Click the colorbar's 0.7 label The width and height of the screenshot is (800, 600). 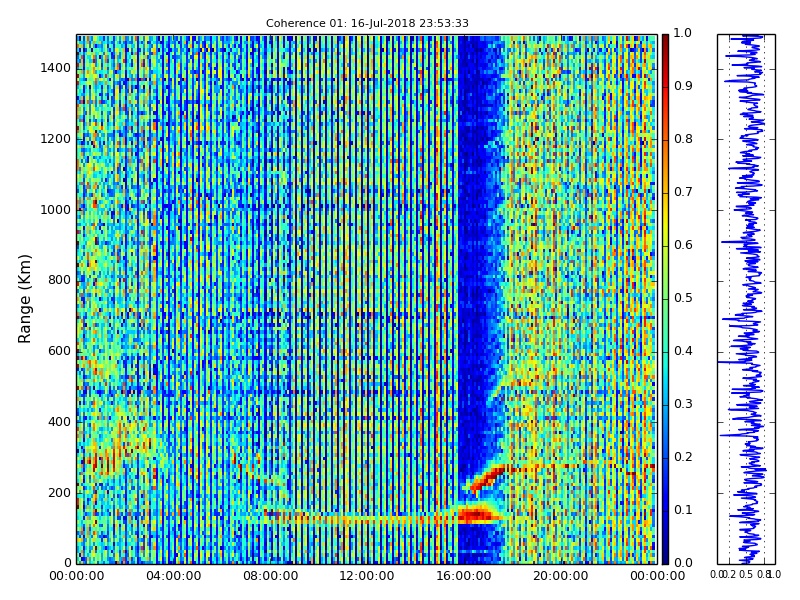[683, 192]
